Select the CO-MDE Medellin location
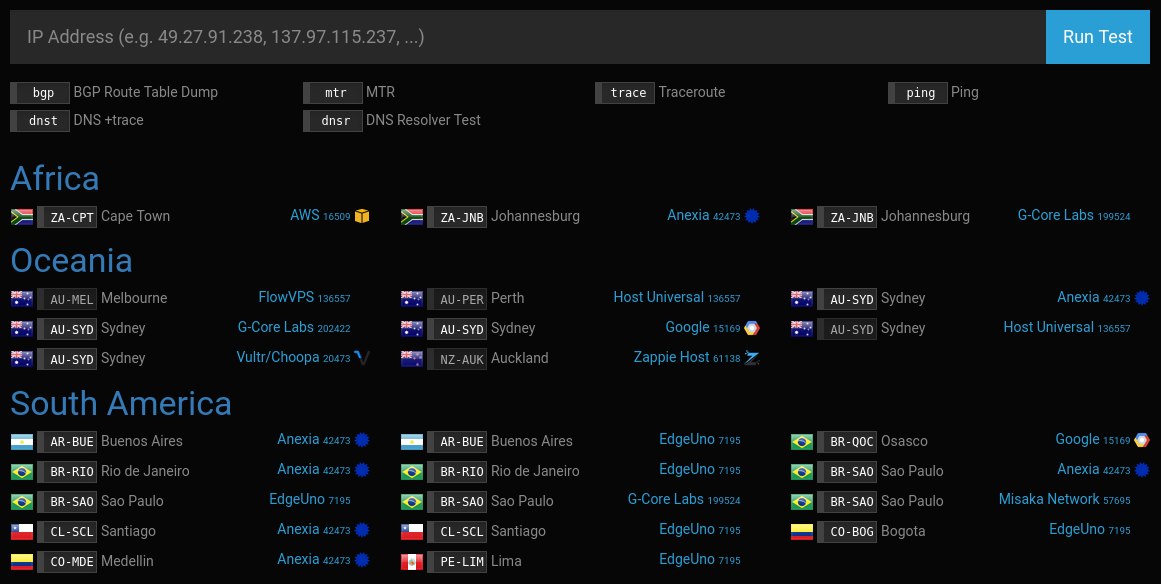Viewport: 1161px width, 584px height. click(x=67, y=562)
